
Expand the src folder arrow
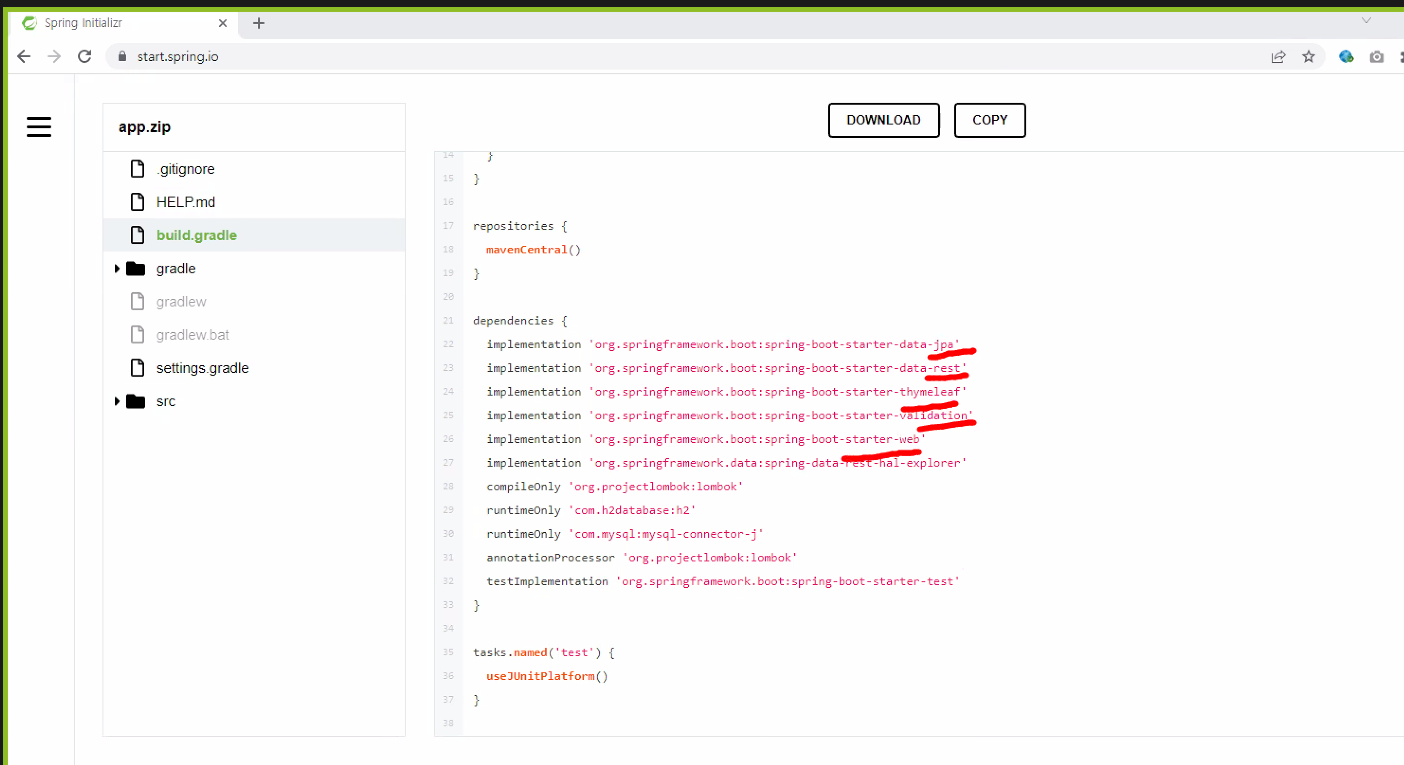pos(117,402)
